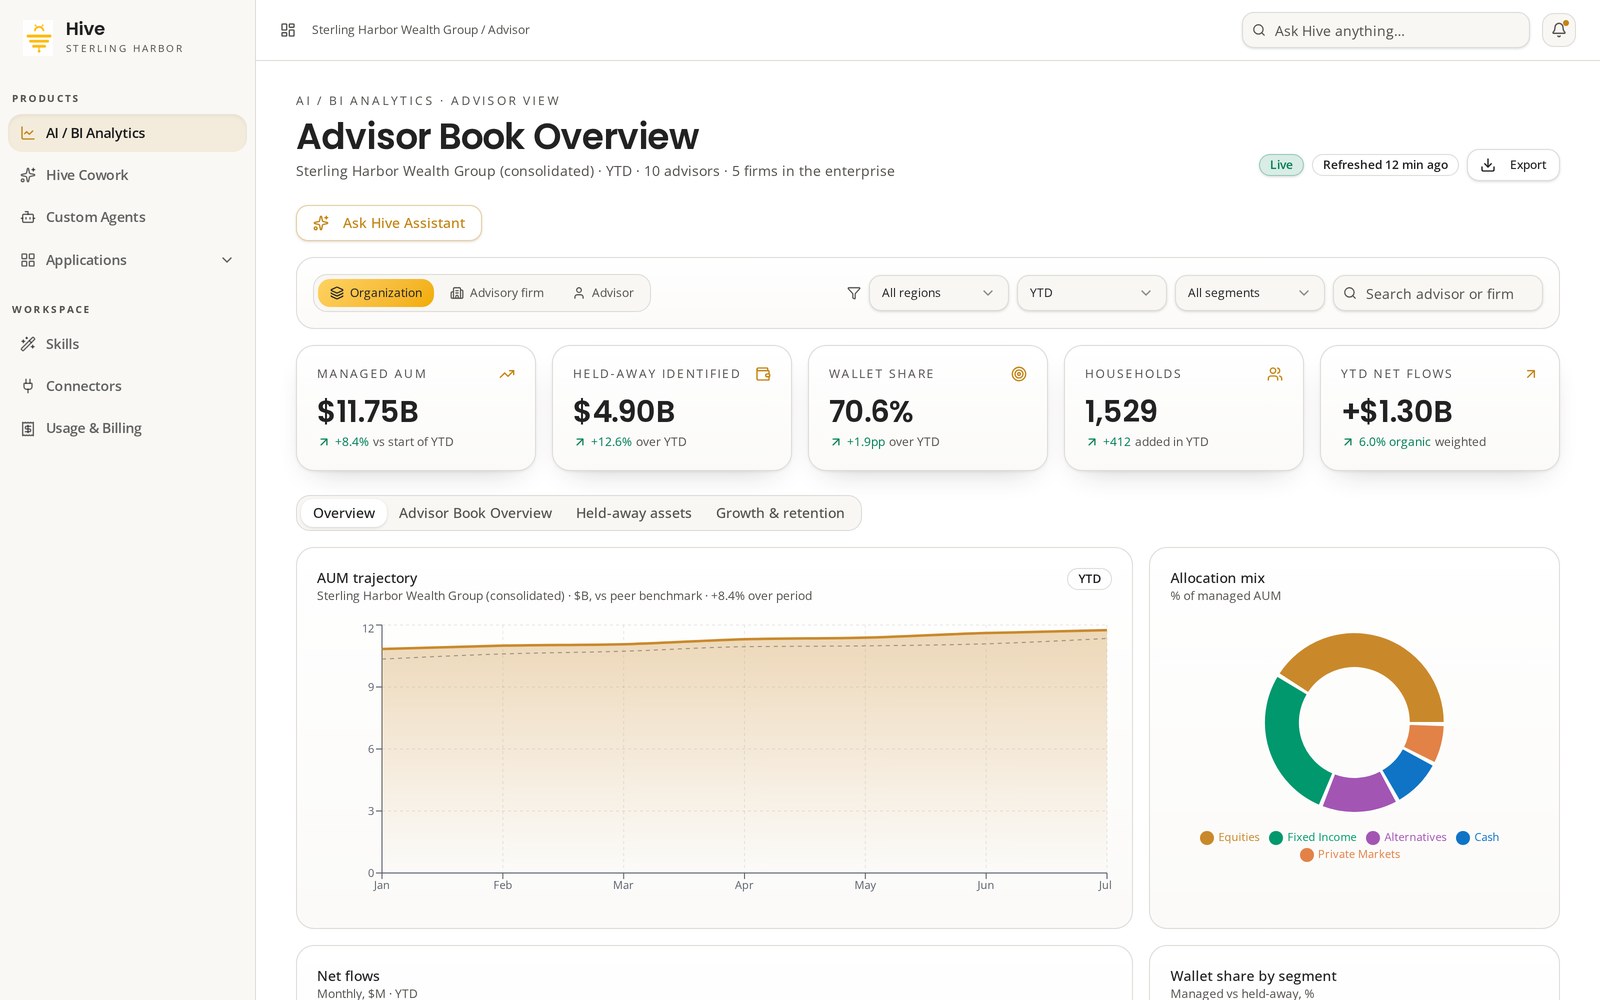The height and width of the screenshot is (1000, 1600).
Task: Click the Fixed Income donut segment
Action: [x=1286, y=745]
